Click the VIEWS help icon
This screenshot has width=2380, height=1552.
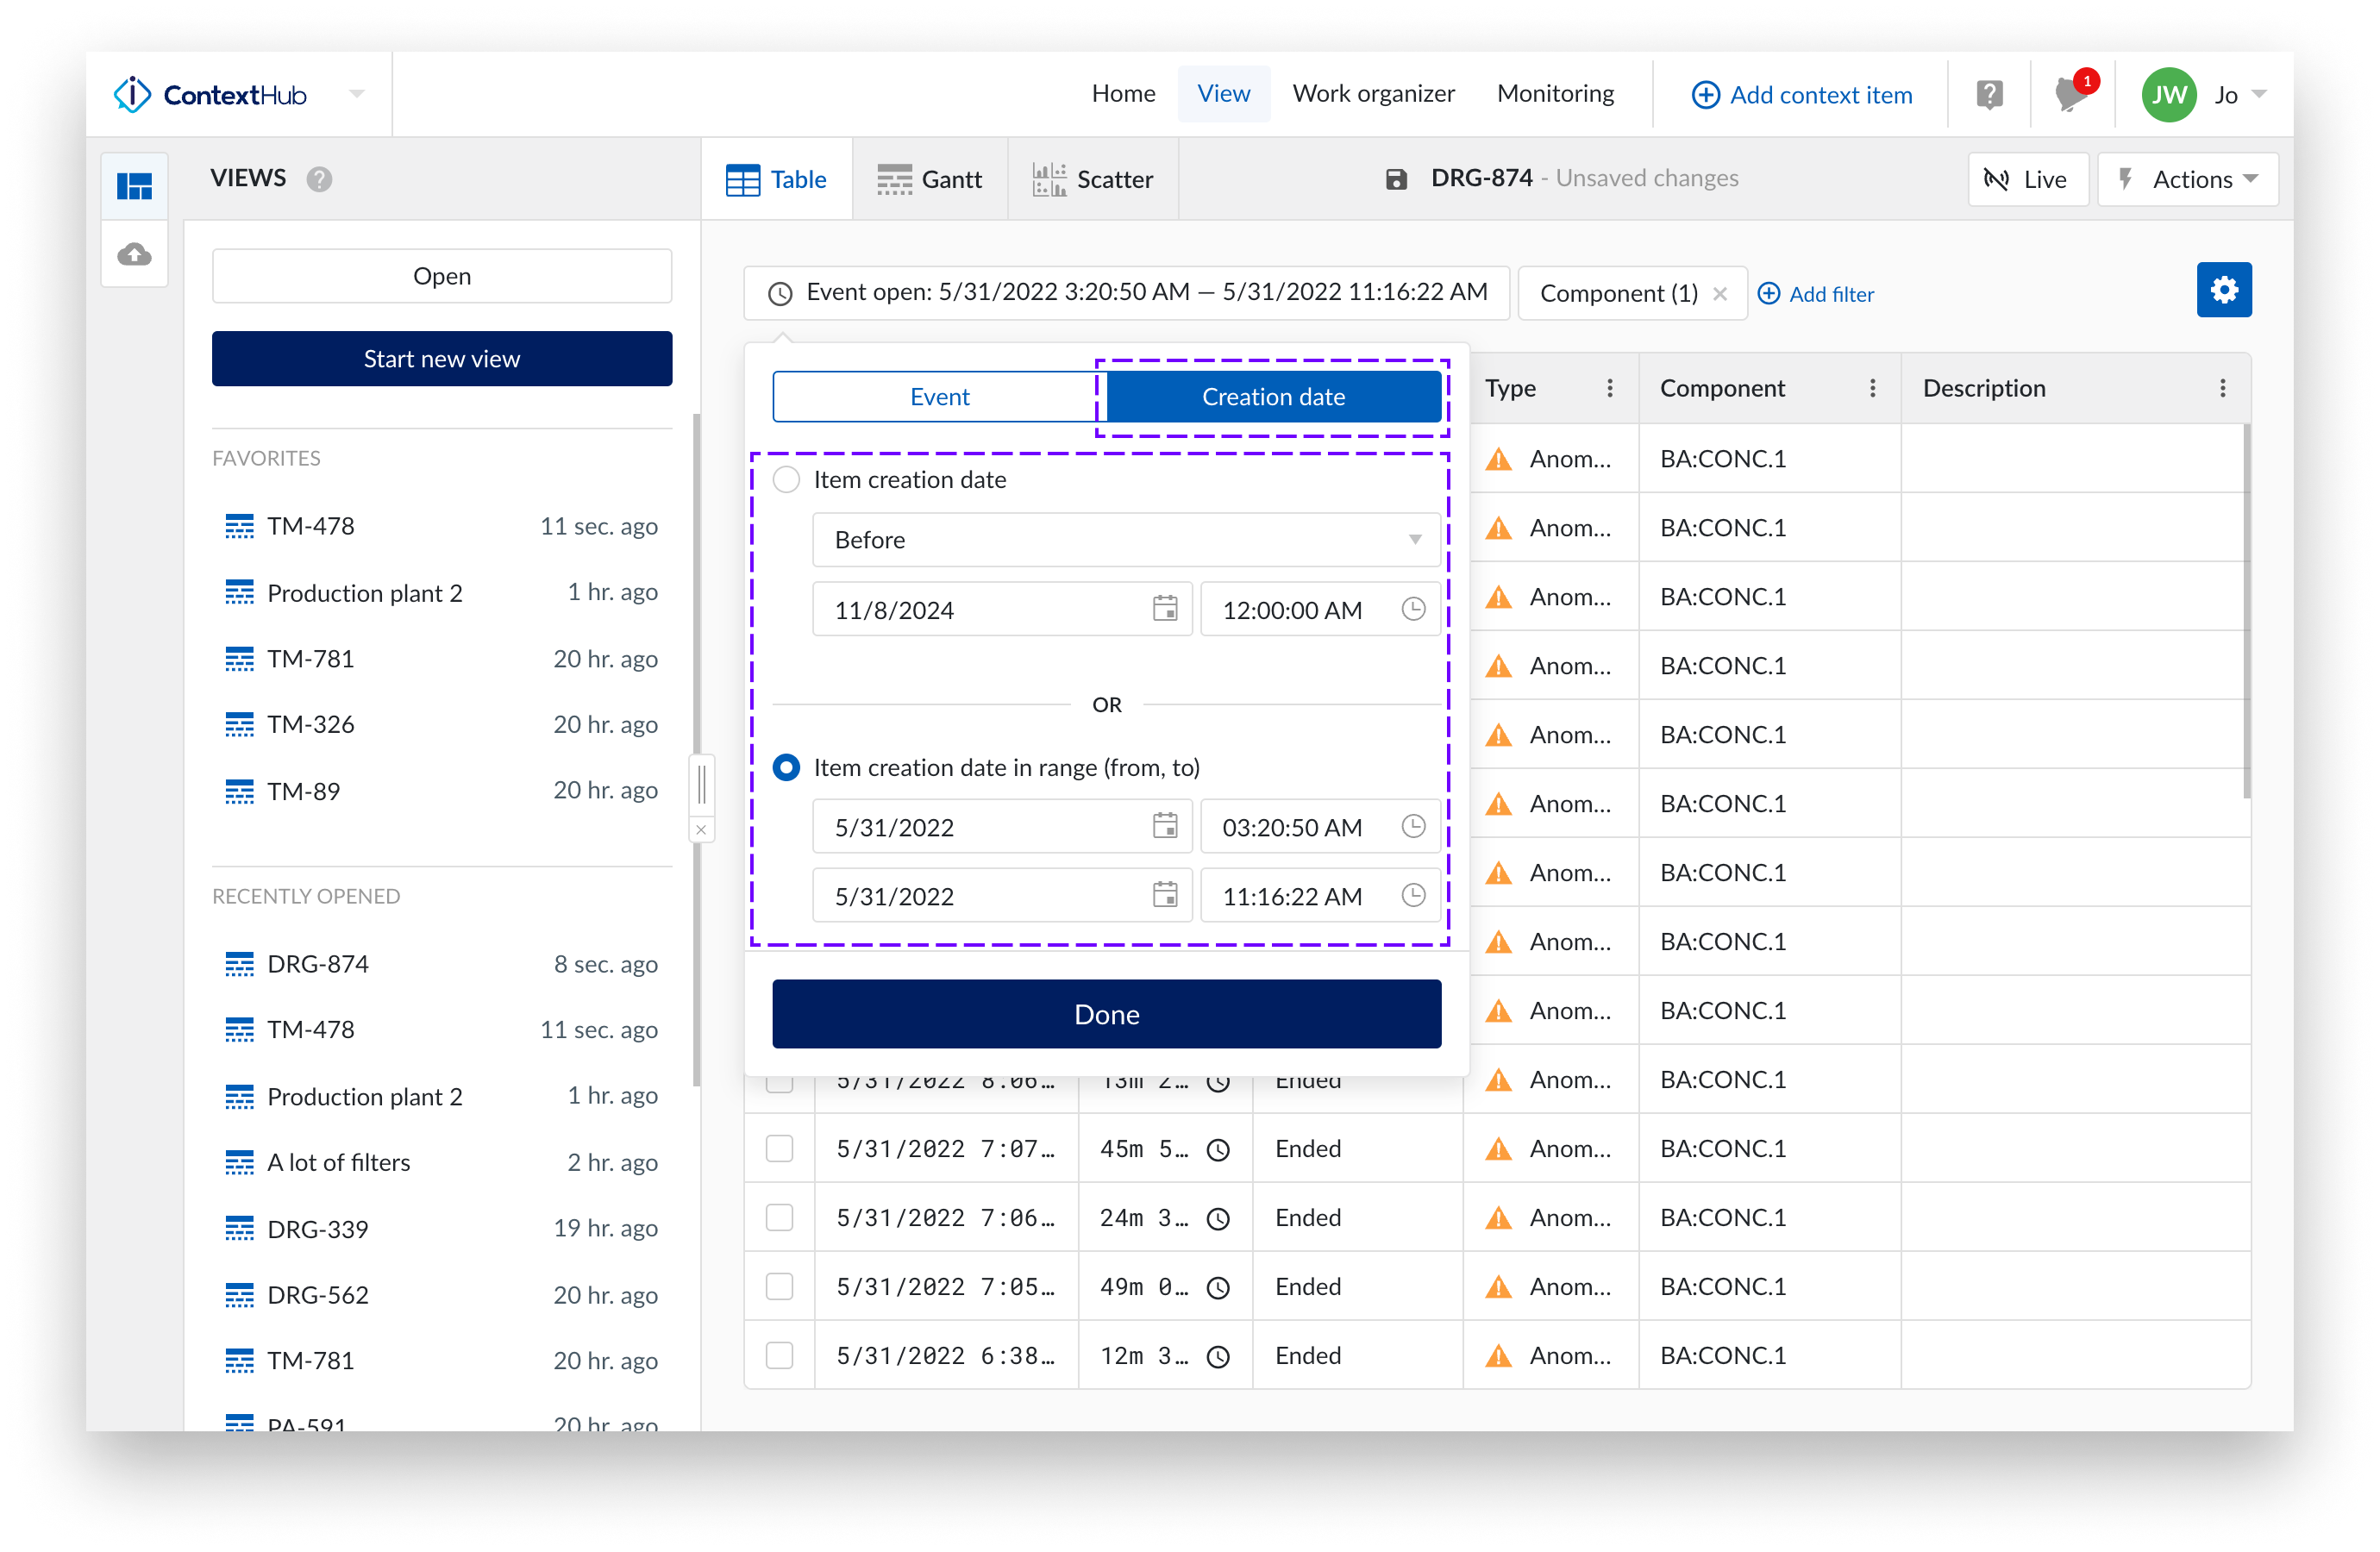pos(319,179)
